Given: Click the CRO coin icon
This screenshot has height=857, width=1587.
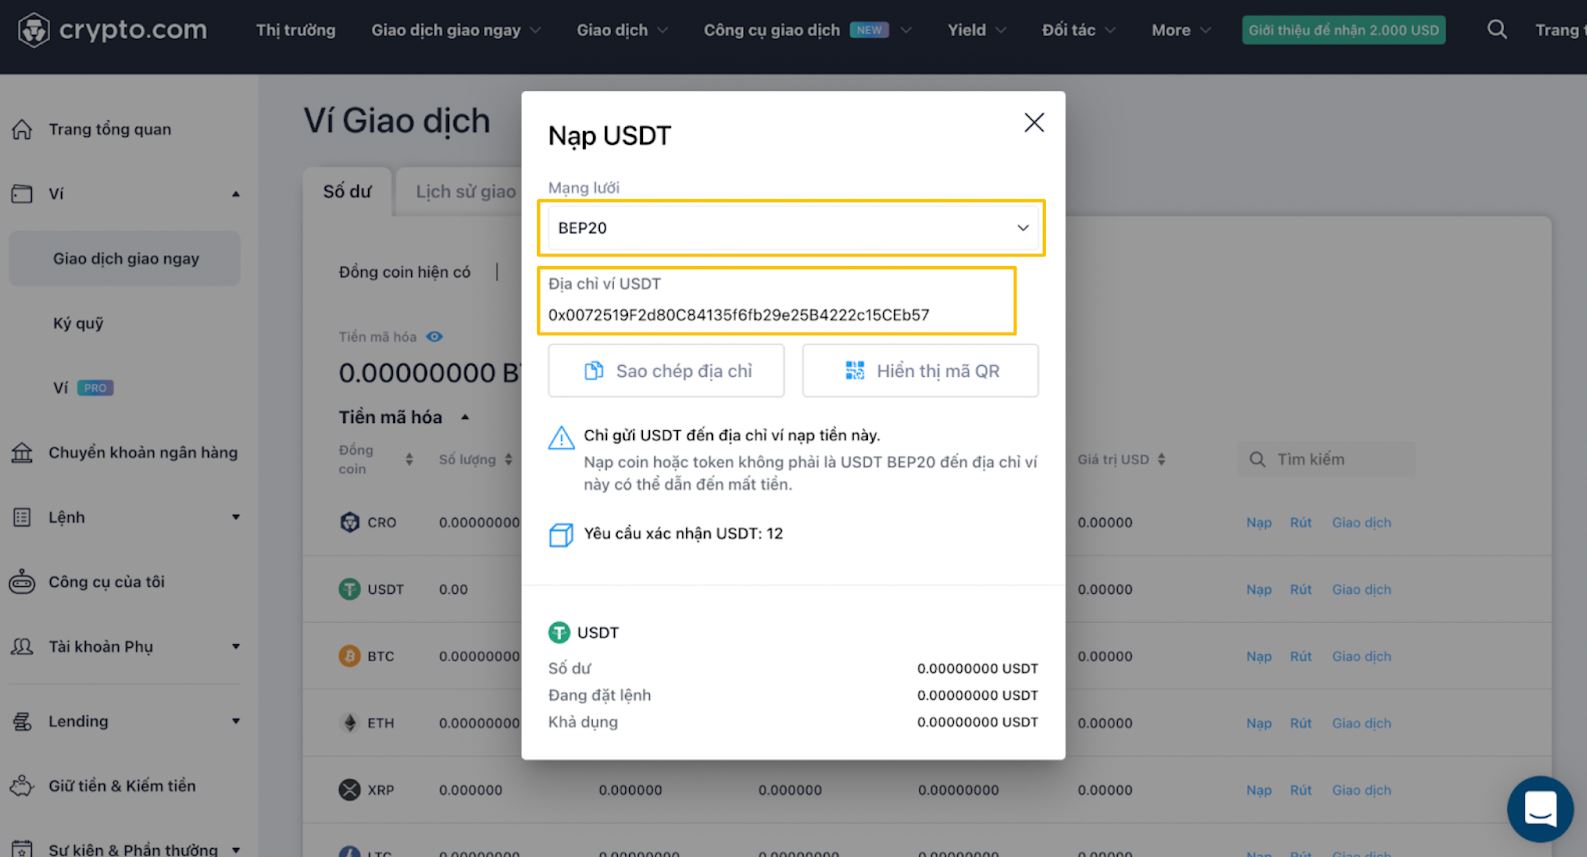Looking at the screenshot, I should pyautogui.click(x=349, y=522).
